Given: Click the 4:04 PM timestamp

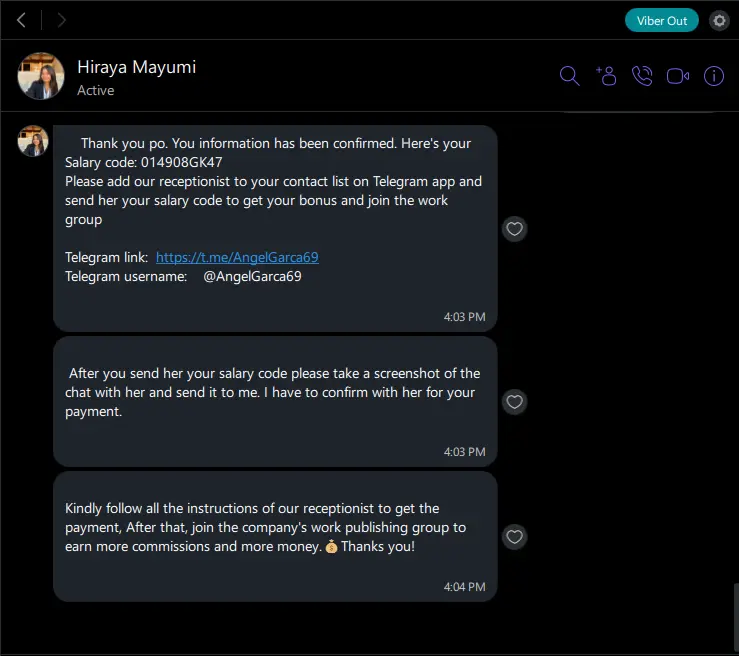Looking at the screenshot, I should [x=464, y=587].
